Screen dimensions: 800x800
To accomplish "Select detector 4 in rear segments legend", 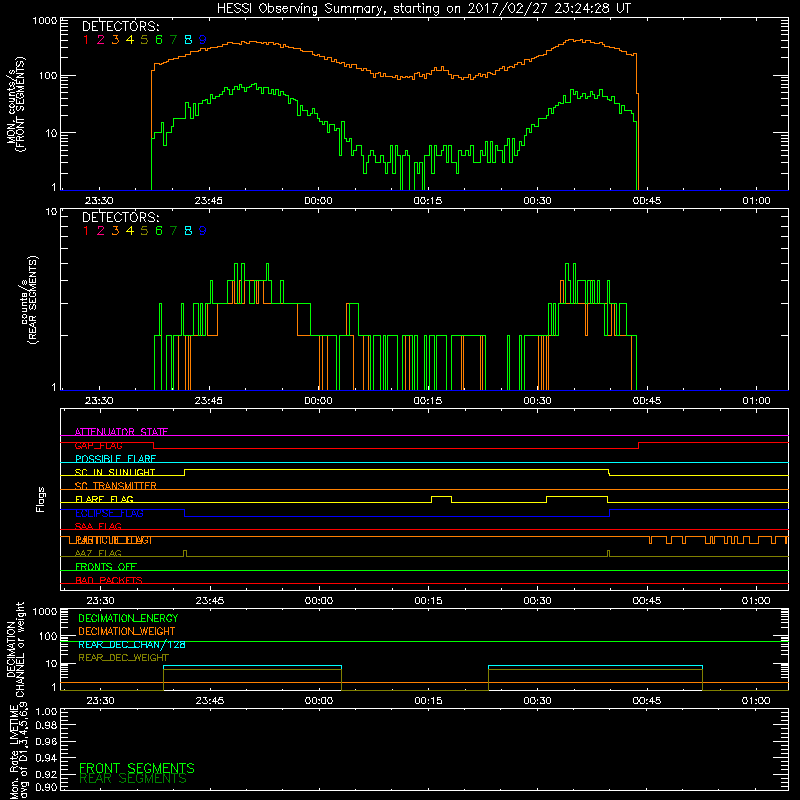I will [130, 231].
